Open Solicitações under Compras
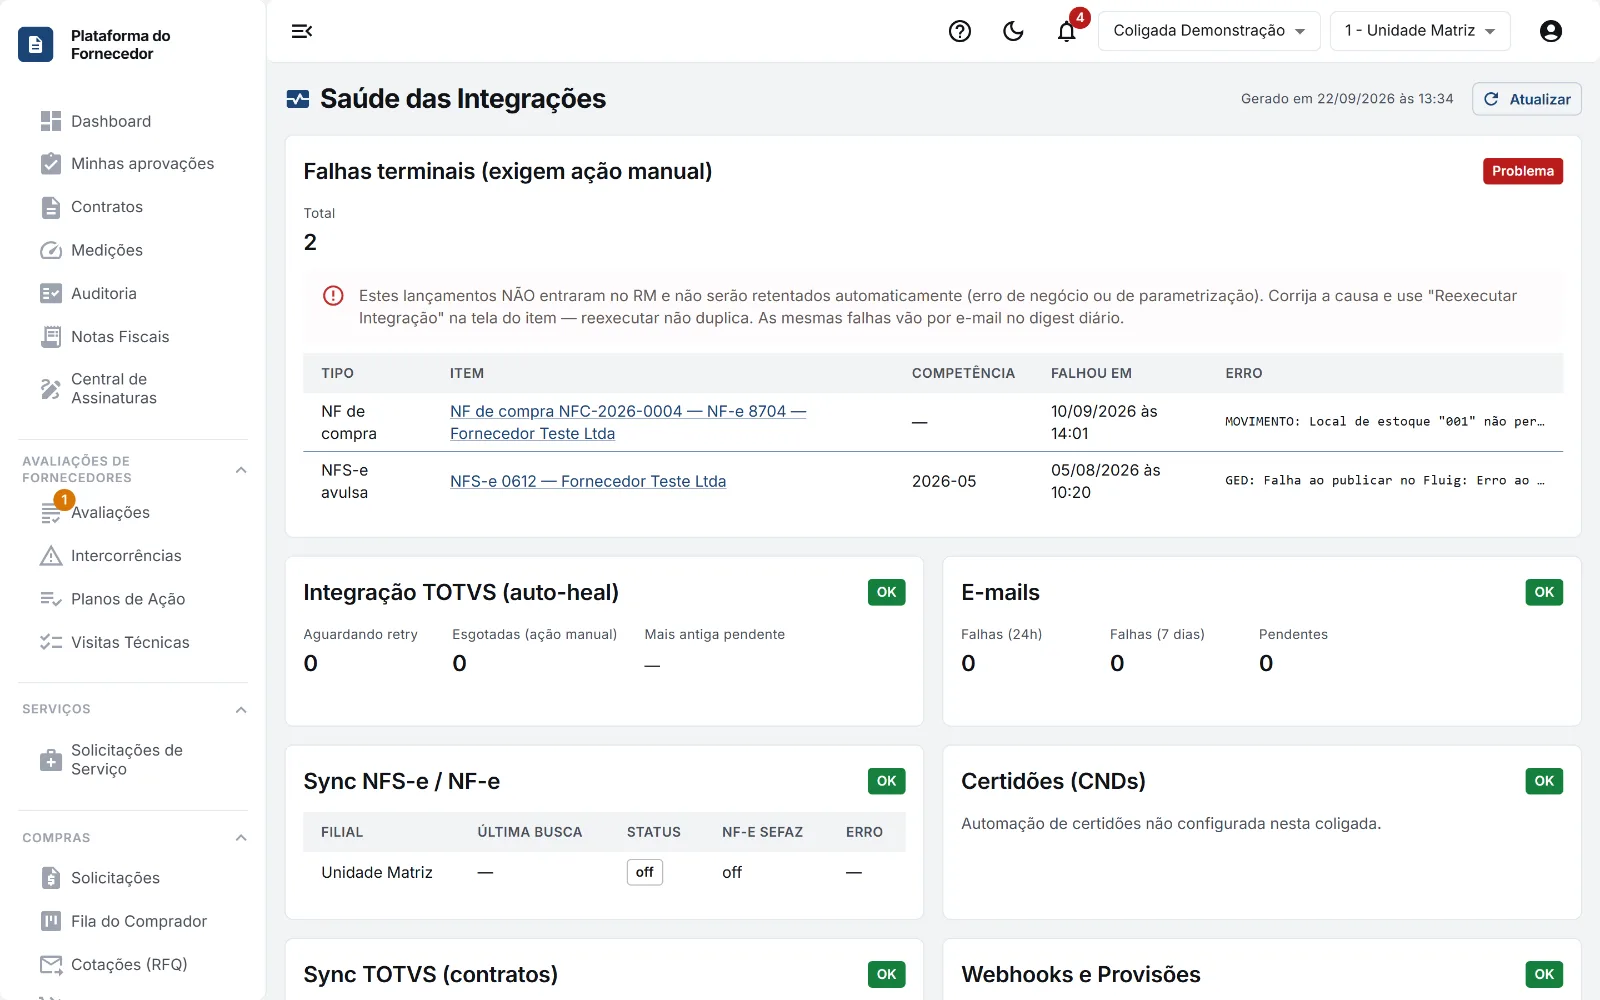1600x1000 pixels. click(x=133, y=878)
